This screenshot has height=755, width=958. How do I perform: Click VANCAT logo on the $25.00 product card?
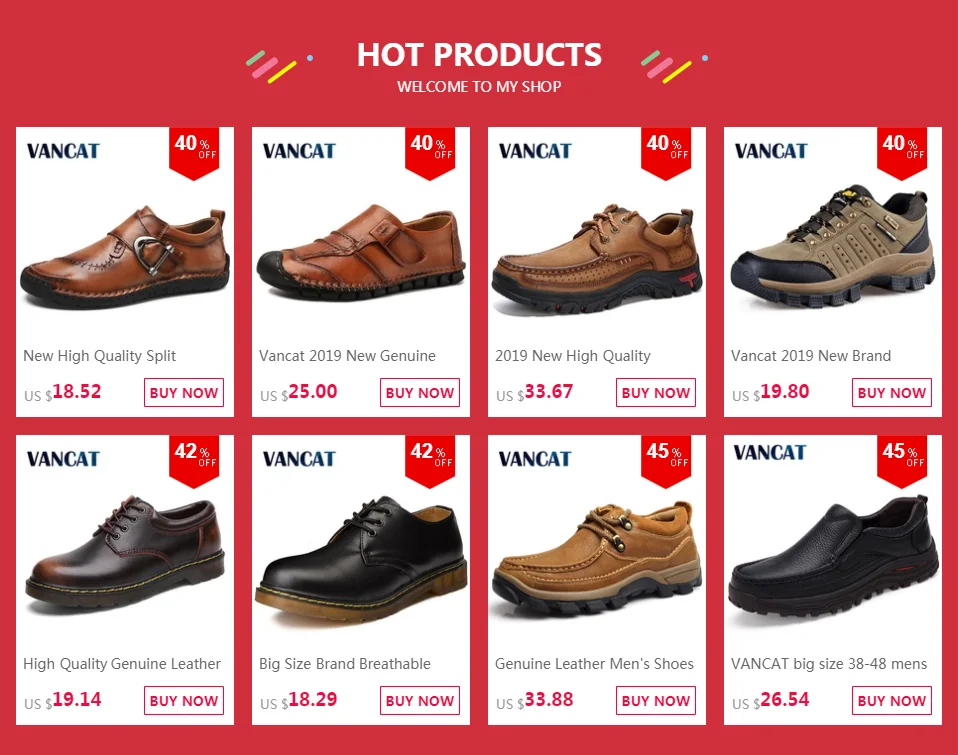(x=299, y=151)
